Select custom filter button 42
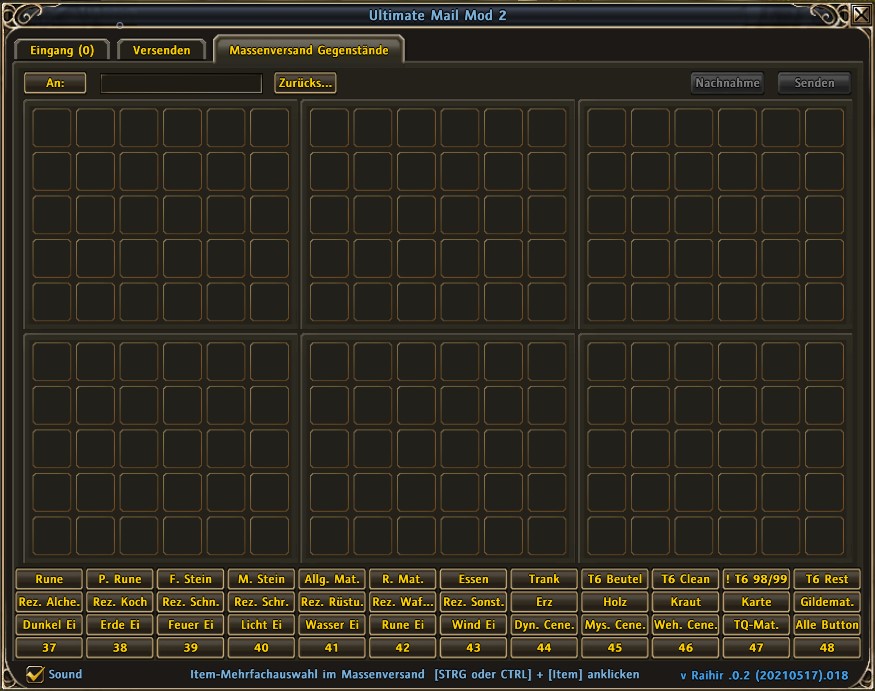The height and width of the screenshot is (691, 875). pyautogui.click(x=402, y=647)
